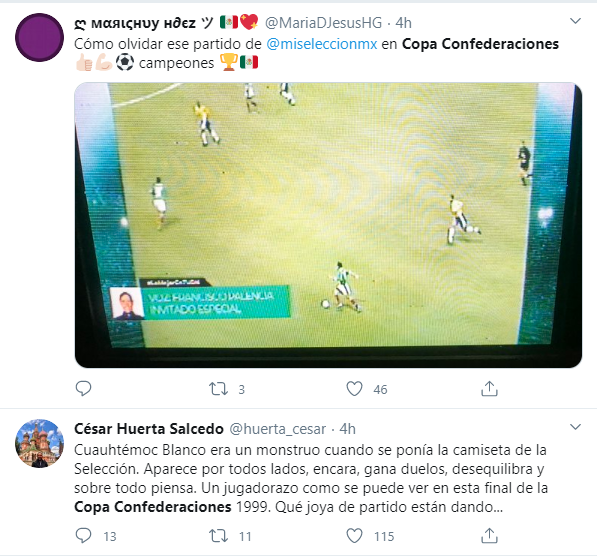
Task: Share César Huerta Salcedo's tweet
Action: (x=489, y=536)
